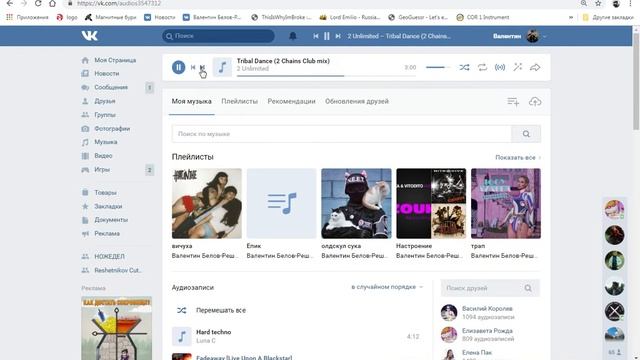Screen dimensions: 640x360
Task: Open the трап playlist cover
Action: [506, 203]
